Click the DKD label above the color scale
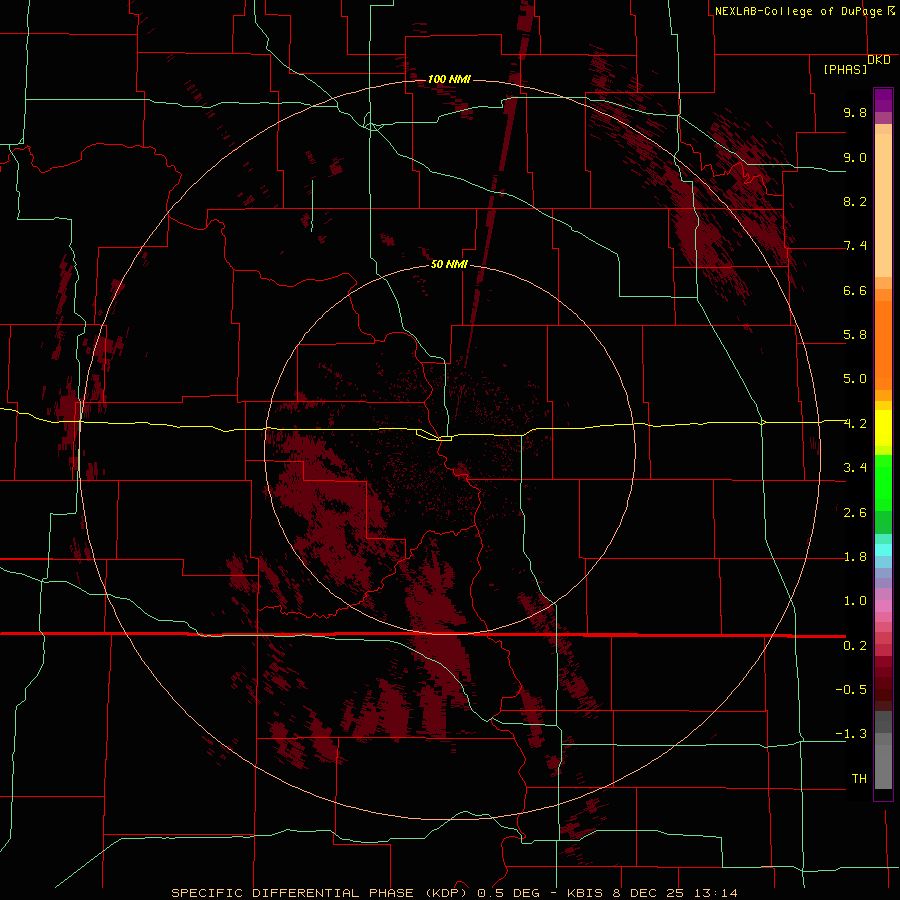900x900 pixels. 879,60
